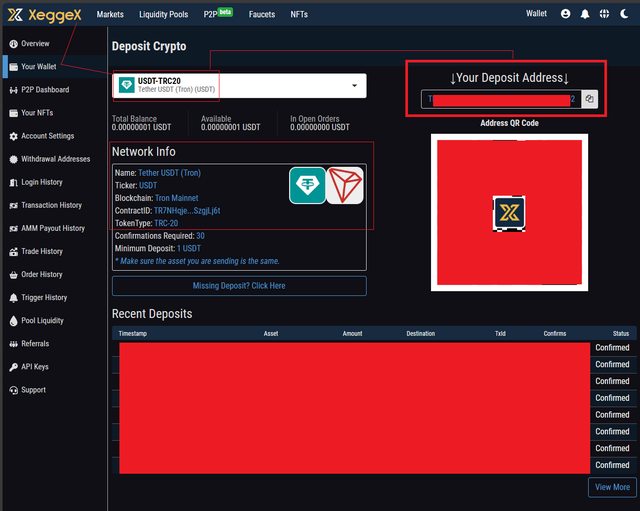Open the Liquidity Pools menu
This screenshot has width=640, height=511.
(x=164, y=14)
